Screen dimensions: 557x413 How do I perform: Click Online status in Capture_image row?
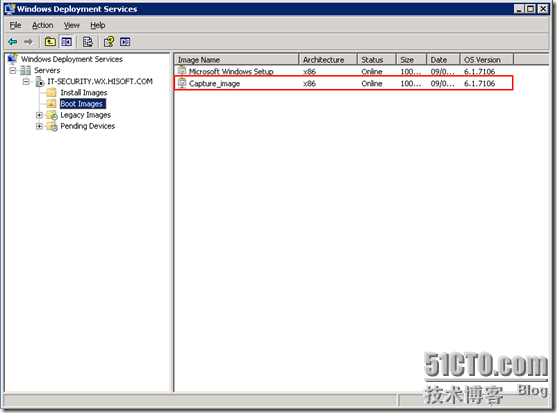point(372,83)
